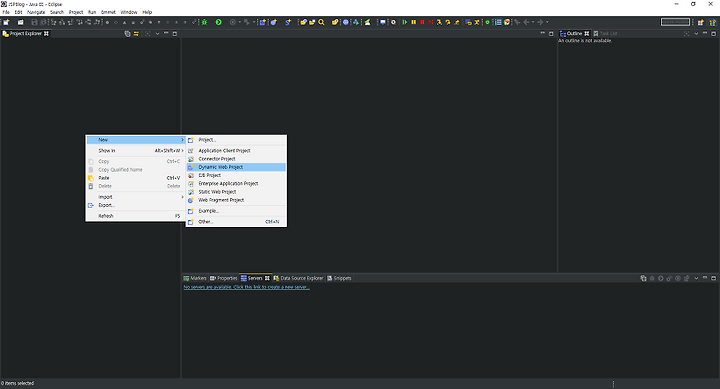Screen dimensions: 720x389
Task: Expand the Import context menu item
Action: click(135, 197)
